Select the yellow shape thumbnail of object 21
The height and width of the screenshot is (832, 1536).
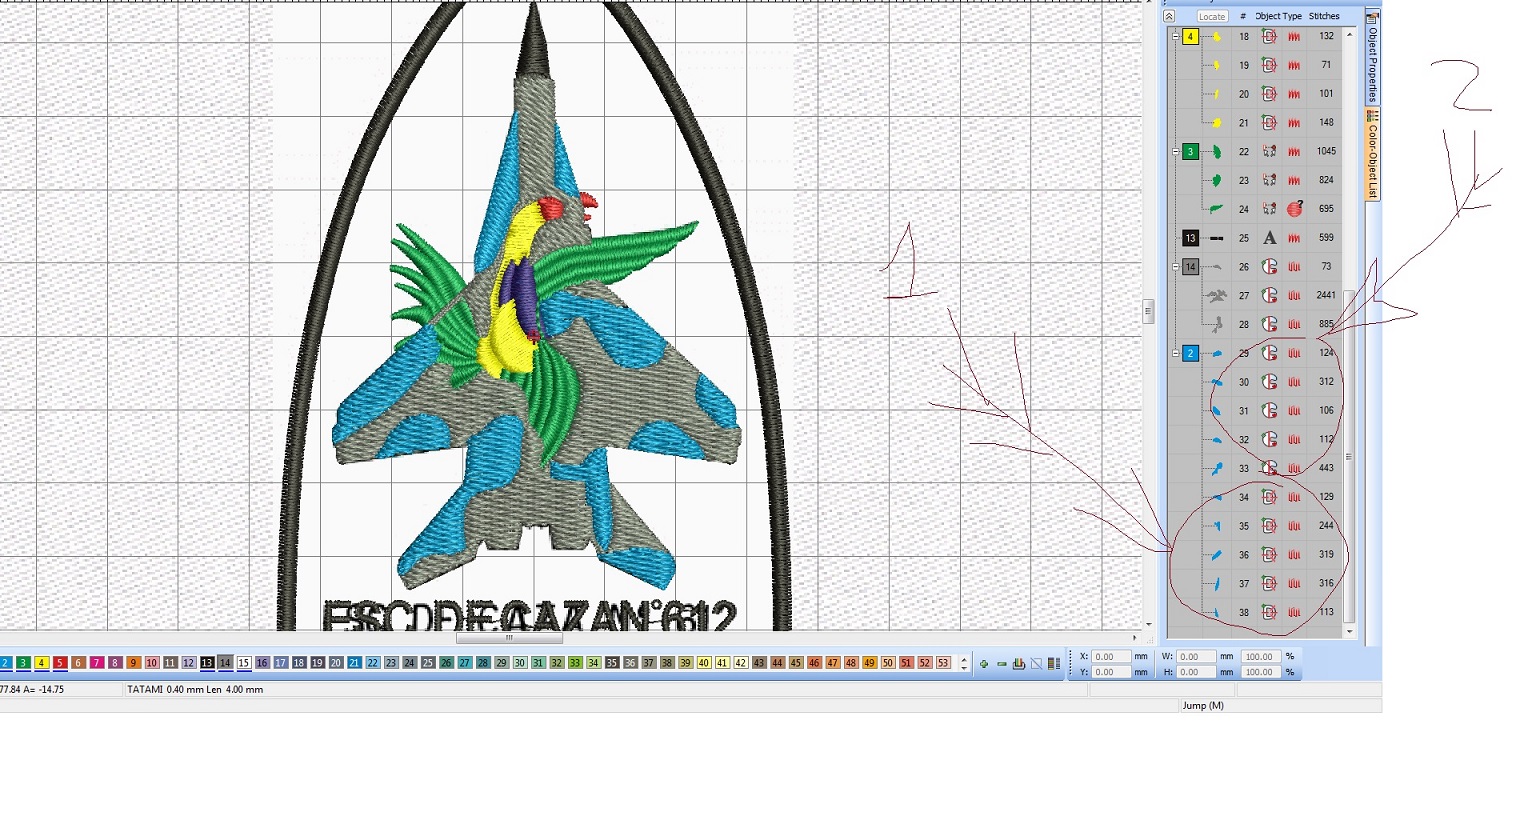pos(1217,123)
